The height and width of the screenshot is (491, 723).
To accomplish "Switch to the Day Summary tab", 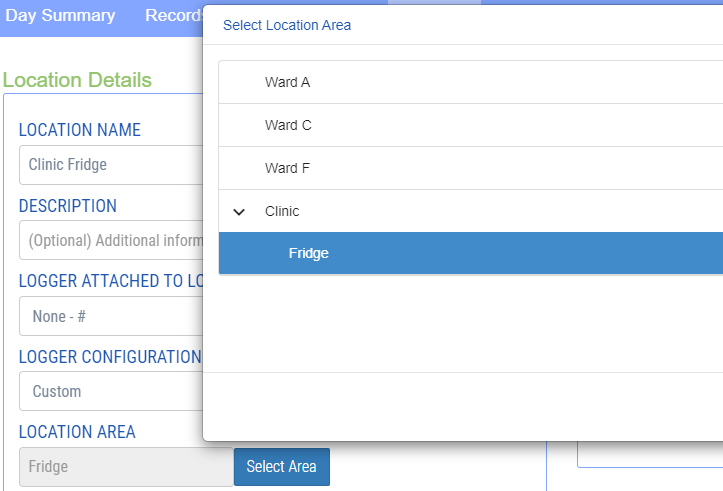I will [x=60, y=16].
